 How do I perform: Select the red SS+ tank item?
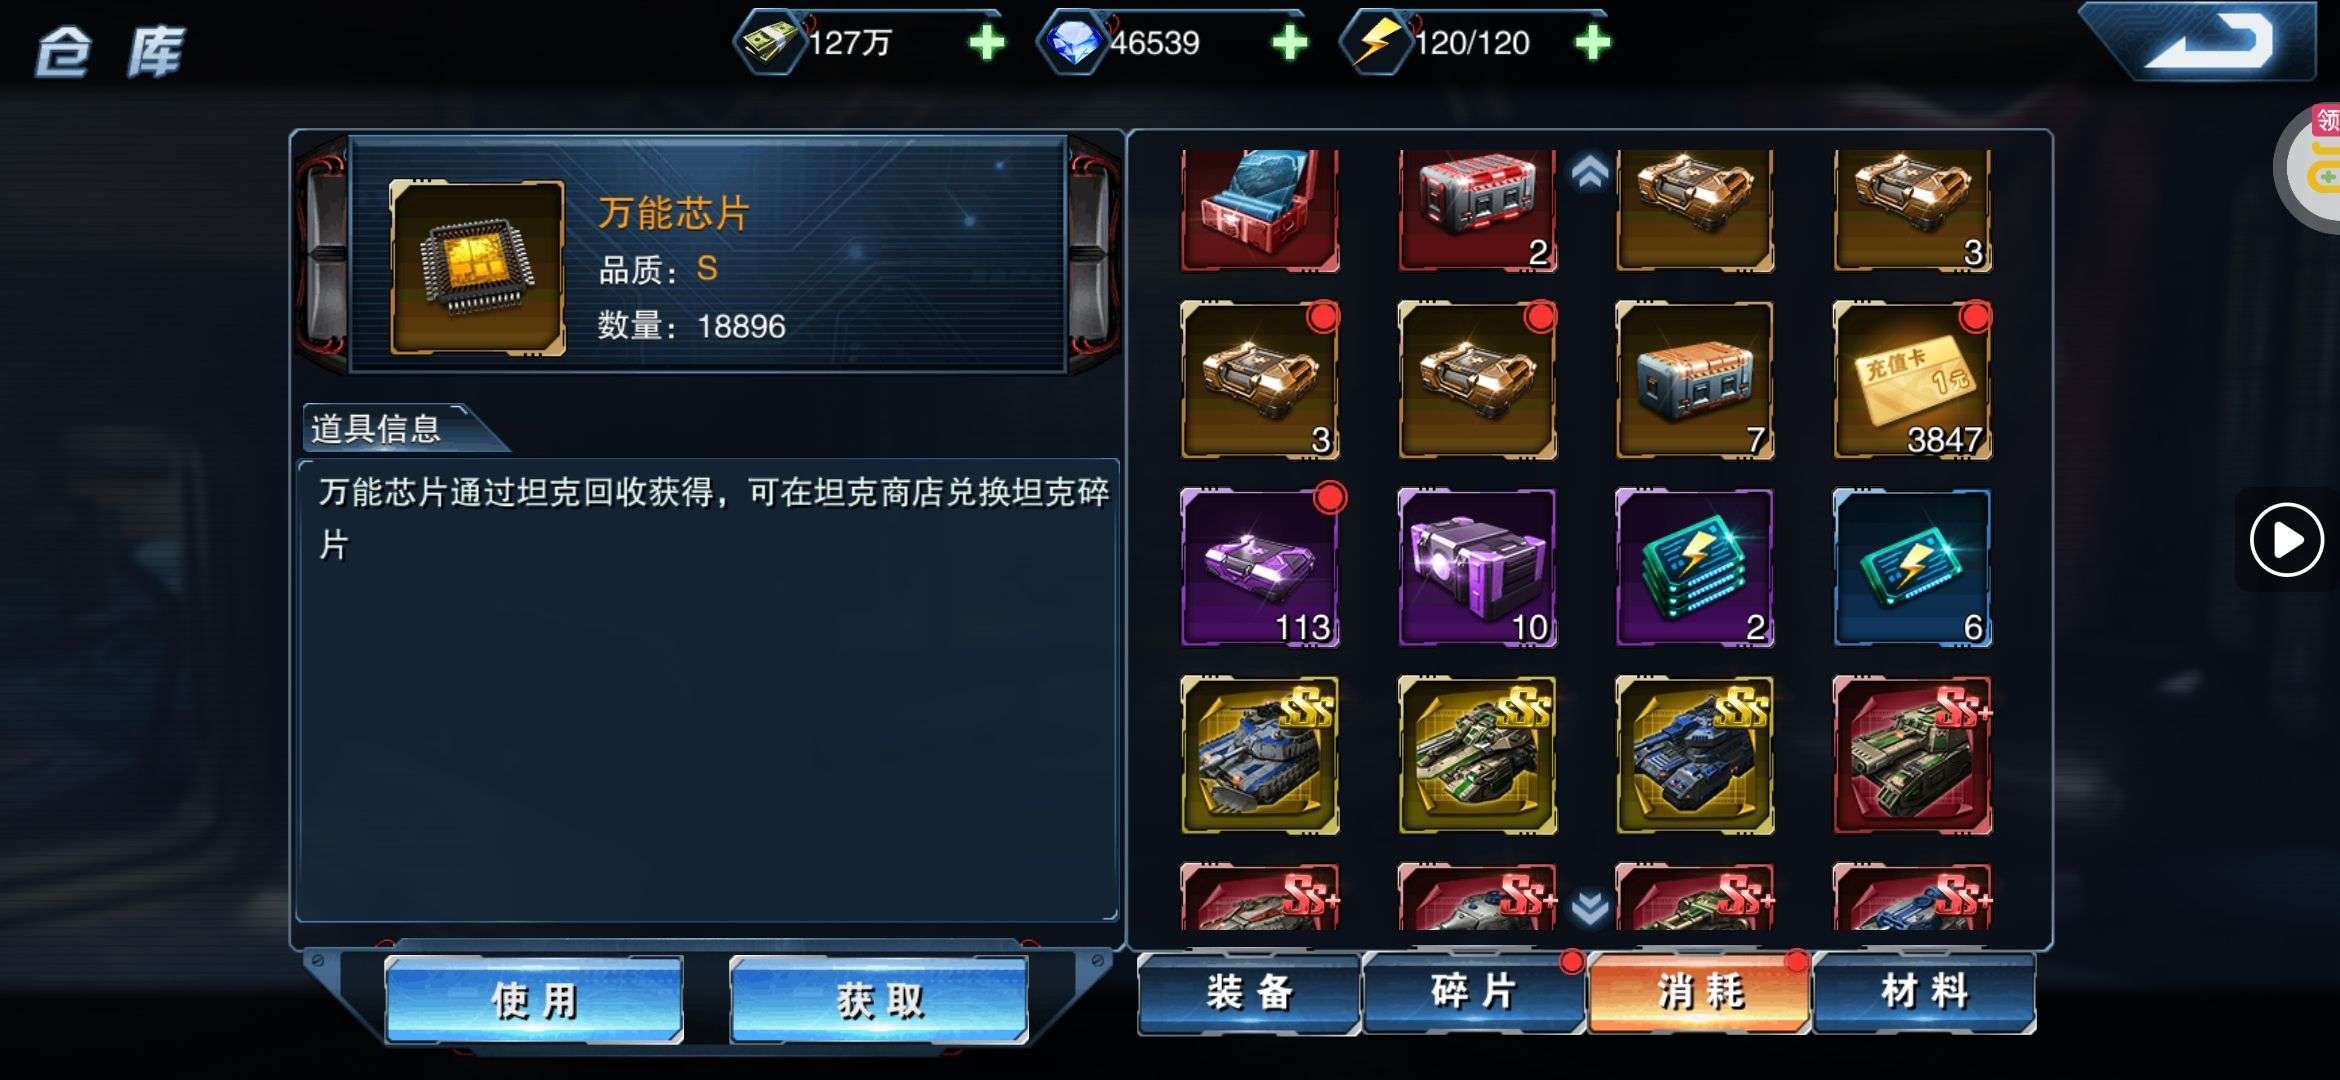1912,755
